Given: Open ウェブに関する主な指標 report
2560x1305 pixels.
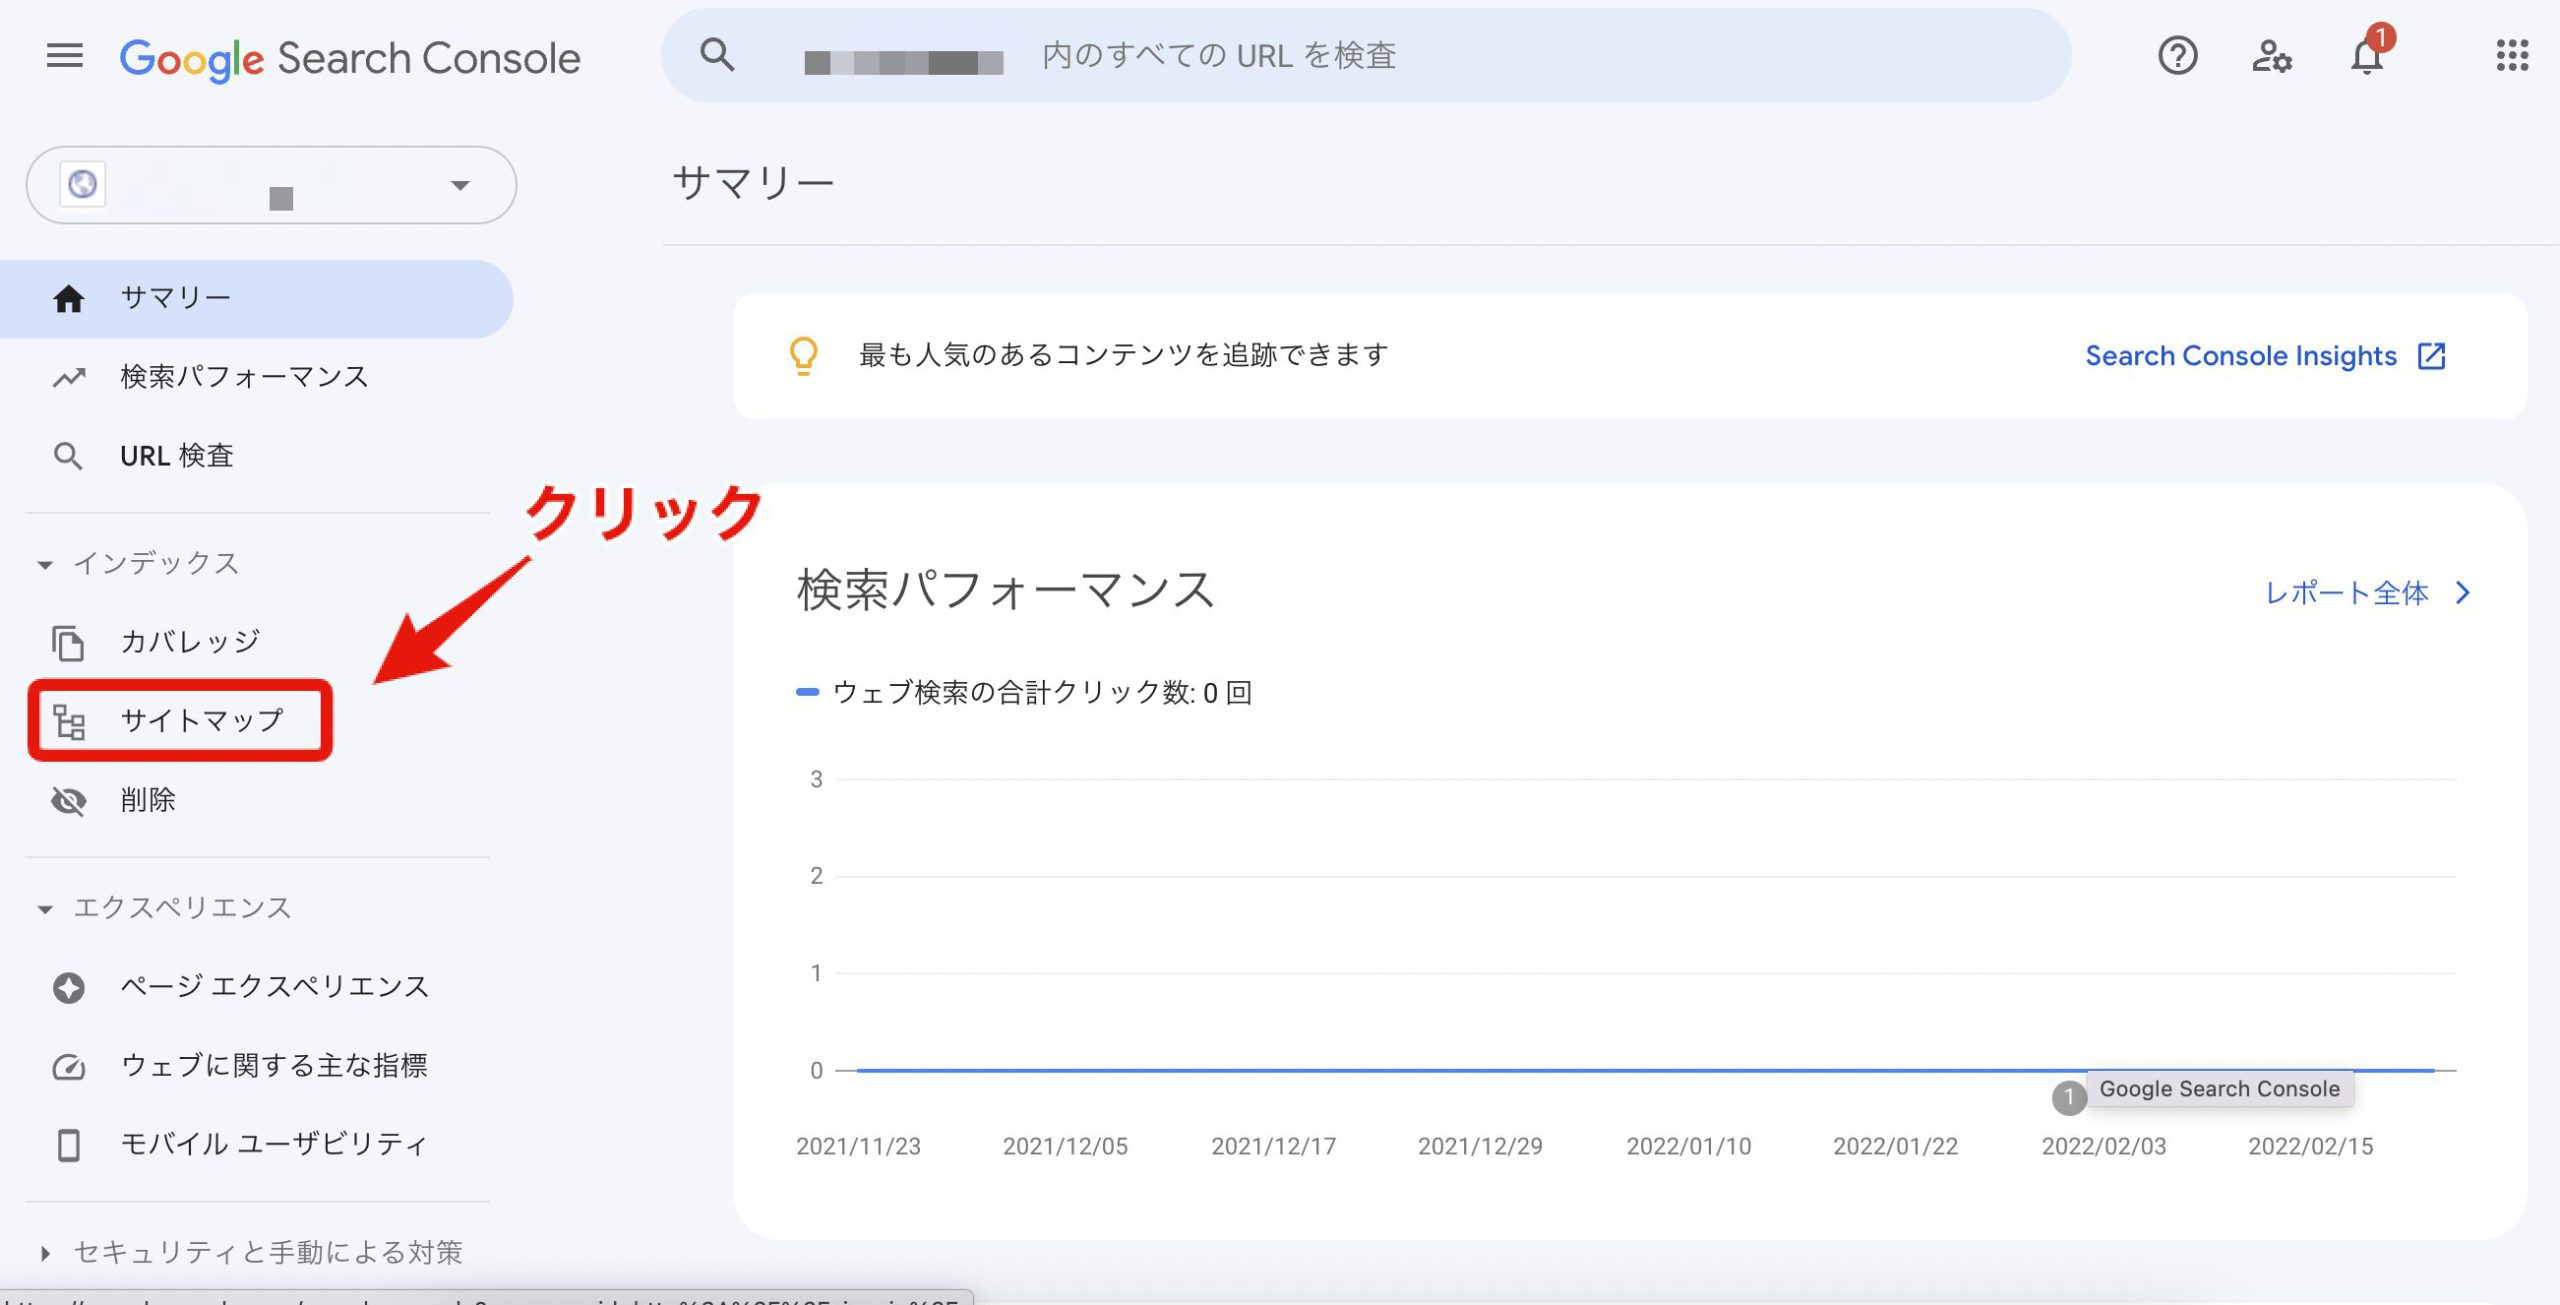Looking at the screenshot, I should pos(274,1066).
